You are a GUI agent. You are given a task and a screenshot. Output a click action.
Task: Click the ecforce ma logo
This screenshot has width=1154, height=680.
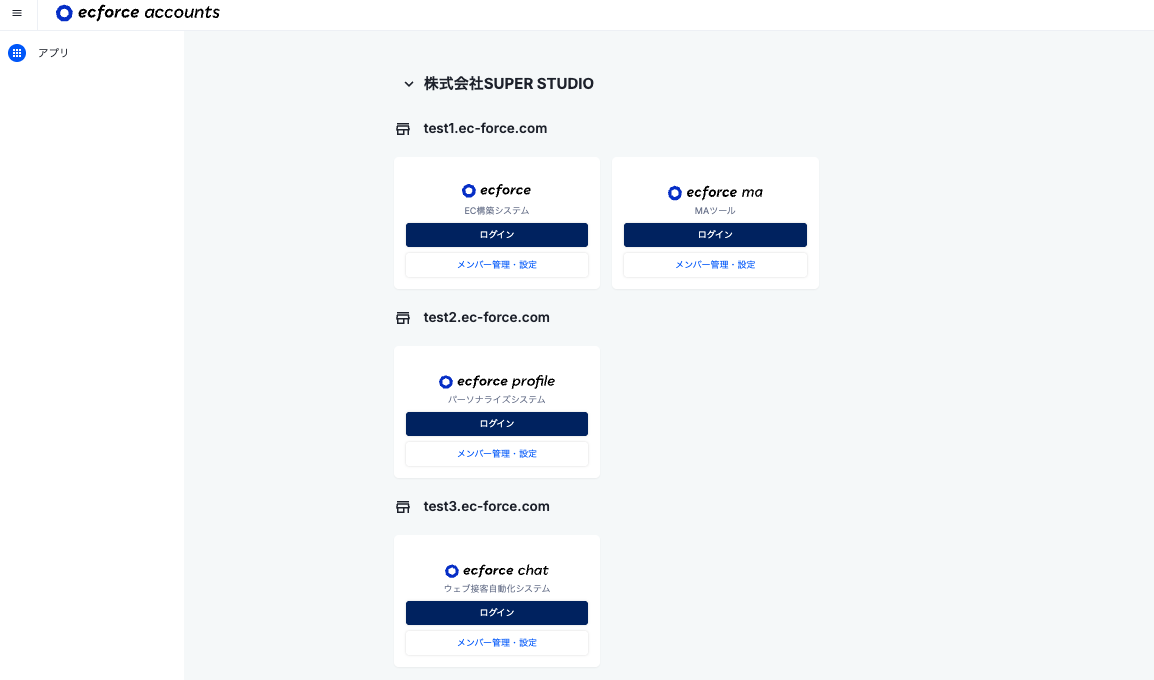click(715, 191)
